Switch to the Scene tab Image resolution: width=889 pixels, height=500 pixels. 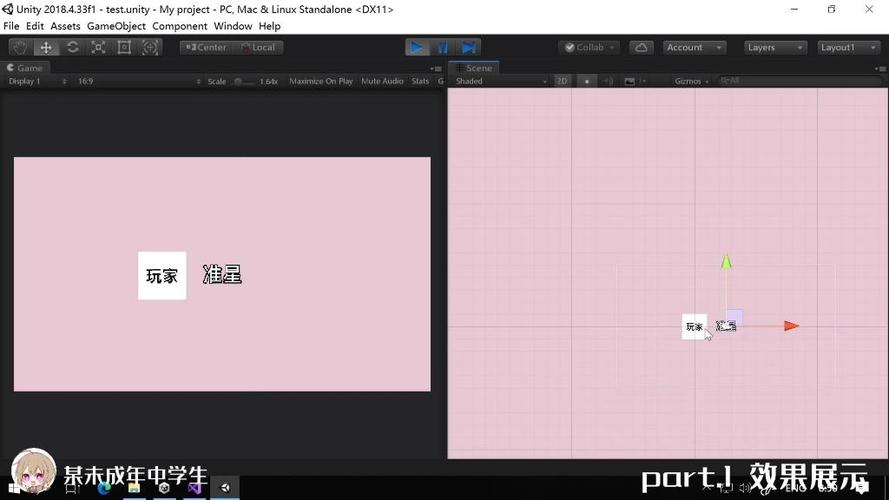coord(474,68)
